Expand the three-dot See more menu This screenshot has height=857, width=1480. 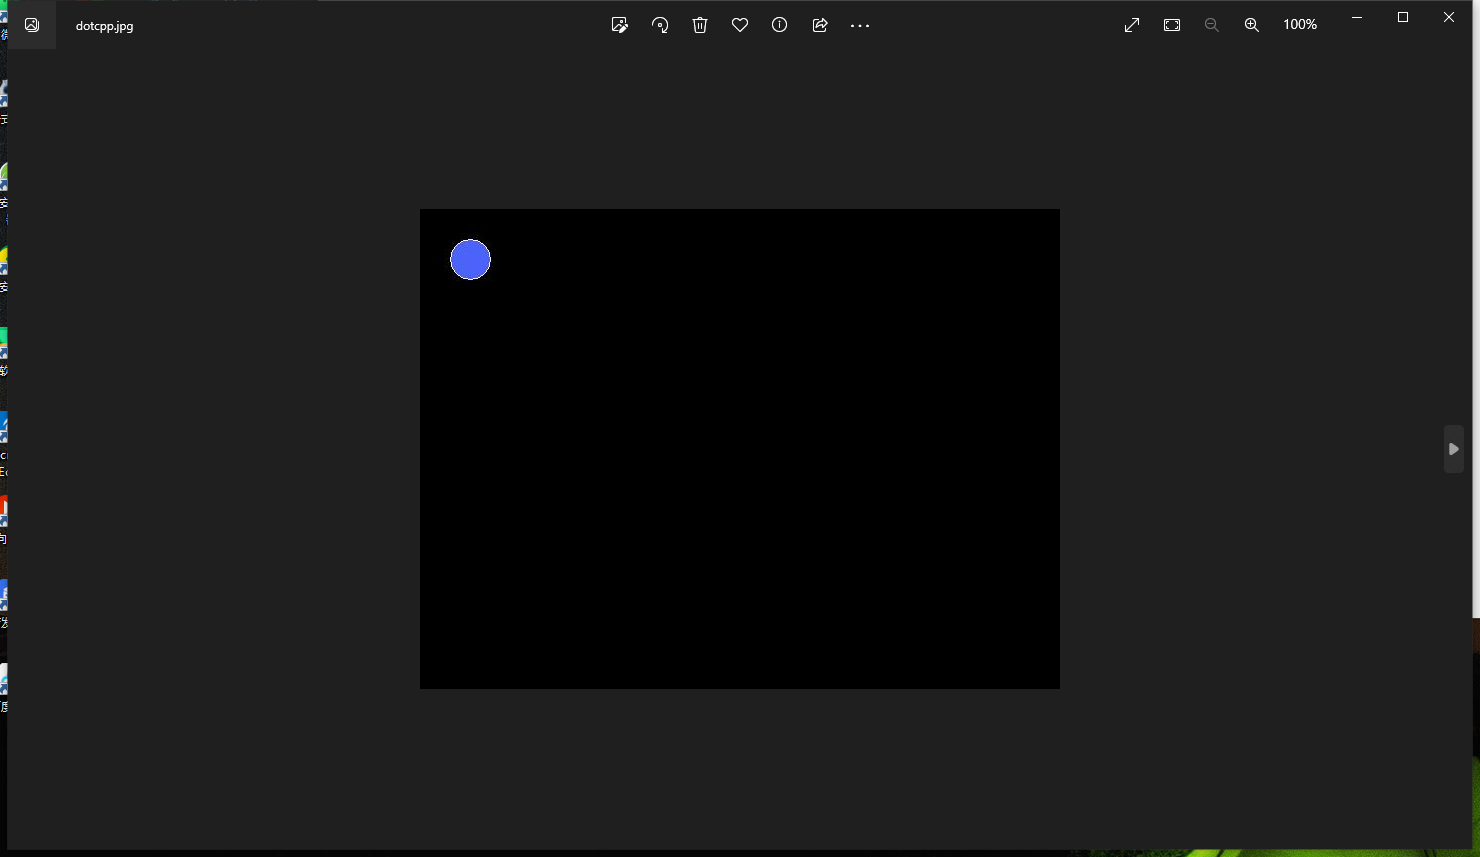coord(860,25)
